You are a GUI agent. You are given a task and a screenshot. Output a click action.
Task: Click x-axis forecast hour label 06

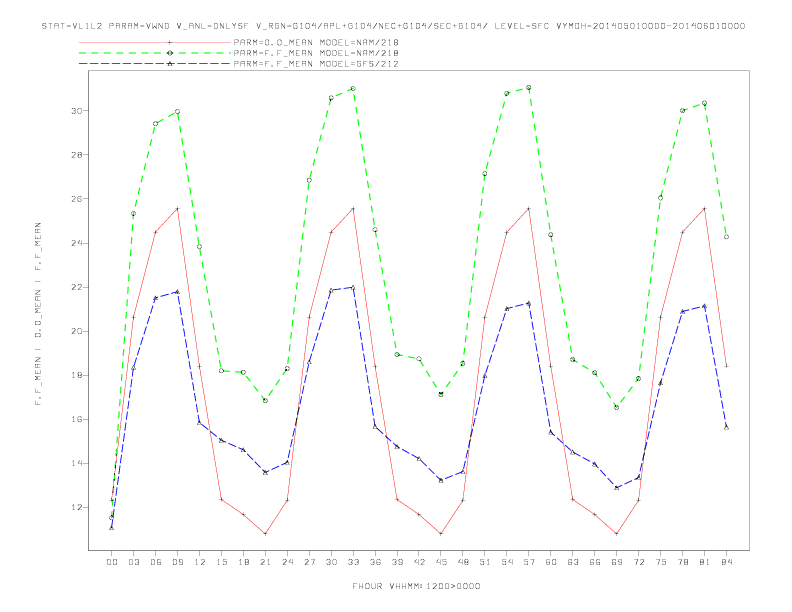156,562
